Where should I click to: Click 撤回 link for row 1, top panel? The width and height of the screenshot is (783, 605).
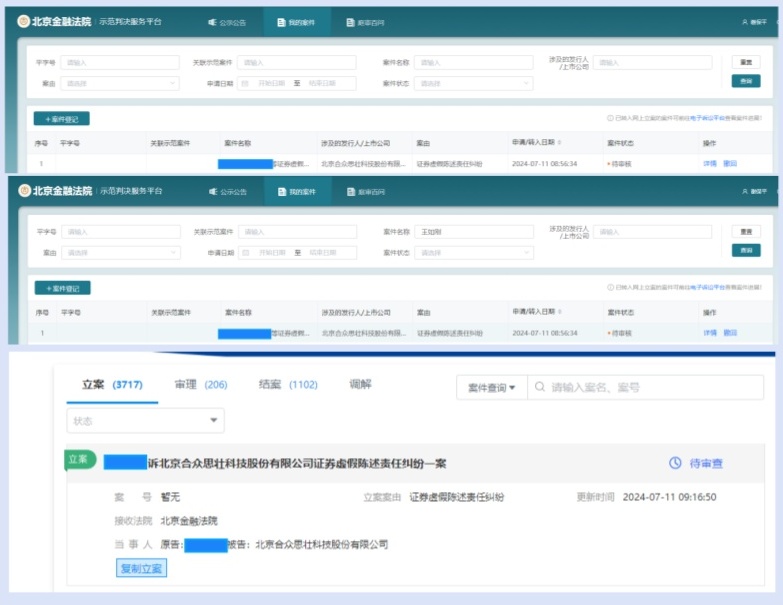click(x=730, y=163)
